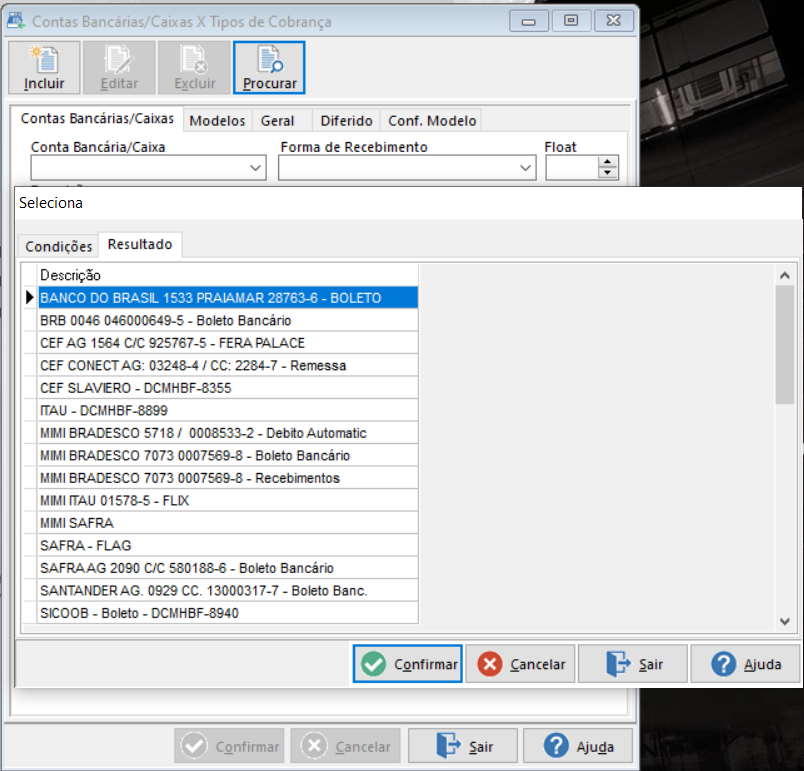804x771 pixels.
Task: Select row BANCO DO BRASIL 1533 PRAIAMAR
Action: 228,298
